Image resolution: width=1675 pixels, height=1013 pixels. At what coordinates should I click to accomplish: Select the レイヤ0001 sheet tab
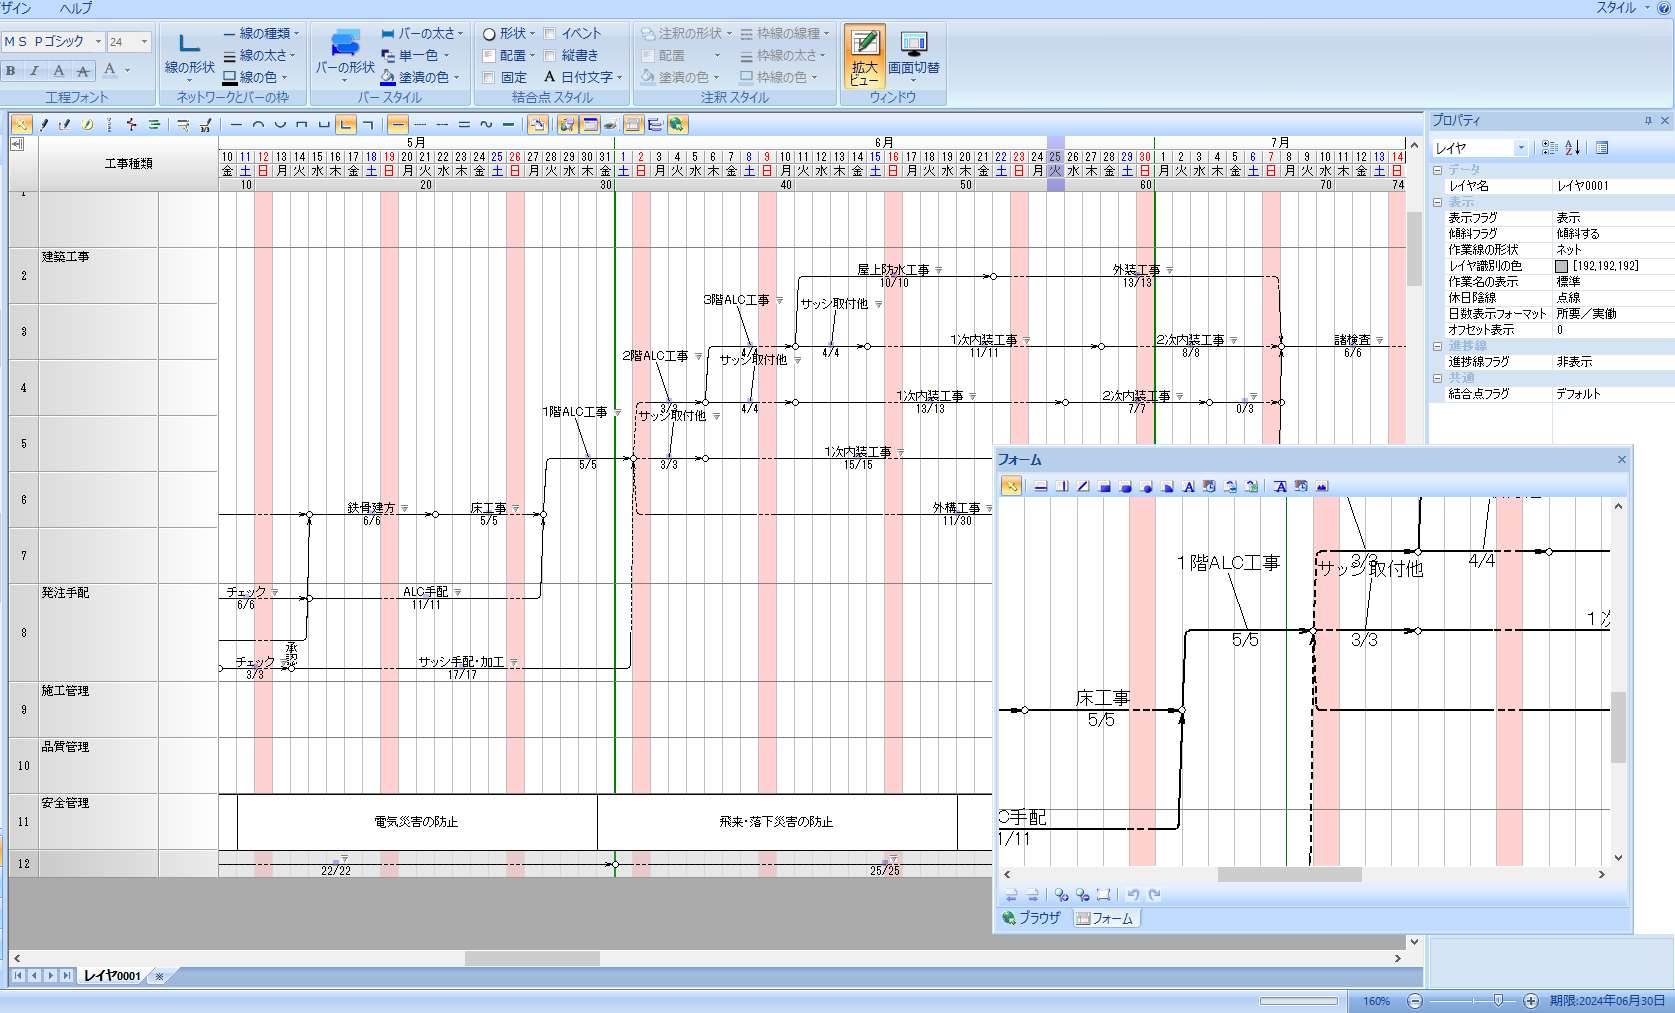coord(111,976)
